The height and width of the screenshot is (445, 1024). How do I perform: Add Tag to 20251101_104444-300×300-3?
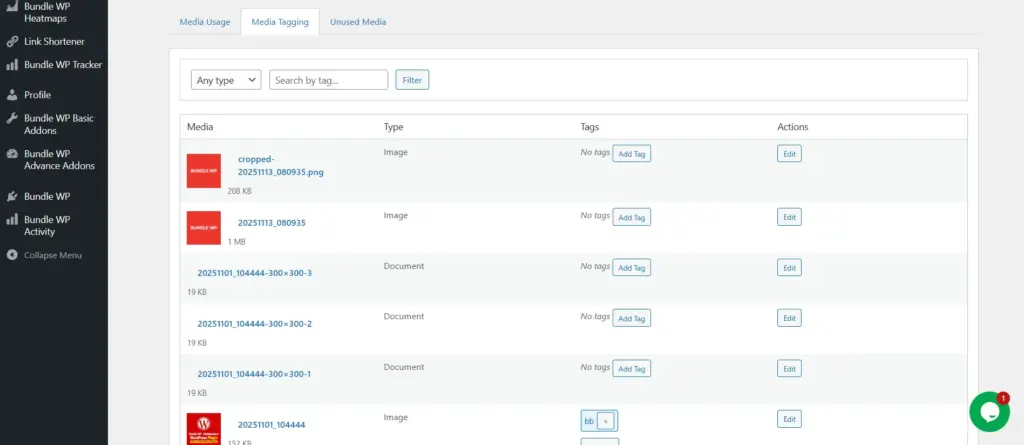pyautogui.click(x=632, y=267)
